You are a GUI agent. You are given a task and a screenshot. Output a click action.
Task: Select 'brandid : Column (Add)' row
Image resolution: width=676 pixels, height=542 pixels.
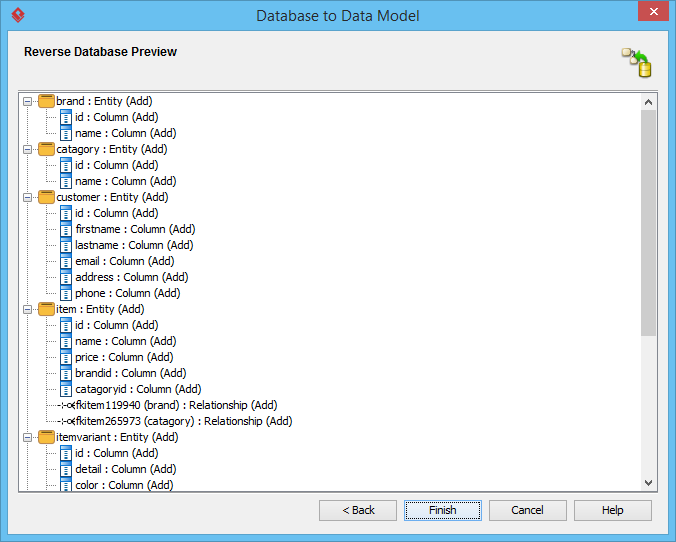pos(131,373)
